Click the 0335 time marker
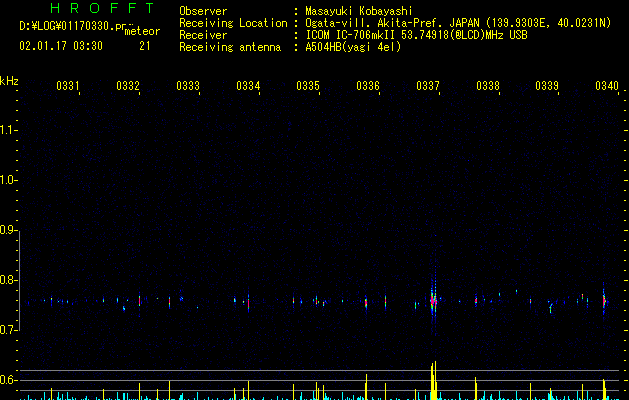Screen dimensions: 629x400 tap(308, 86)
